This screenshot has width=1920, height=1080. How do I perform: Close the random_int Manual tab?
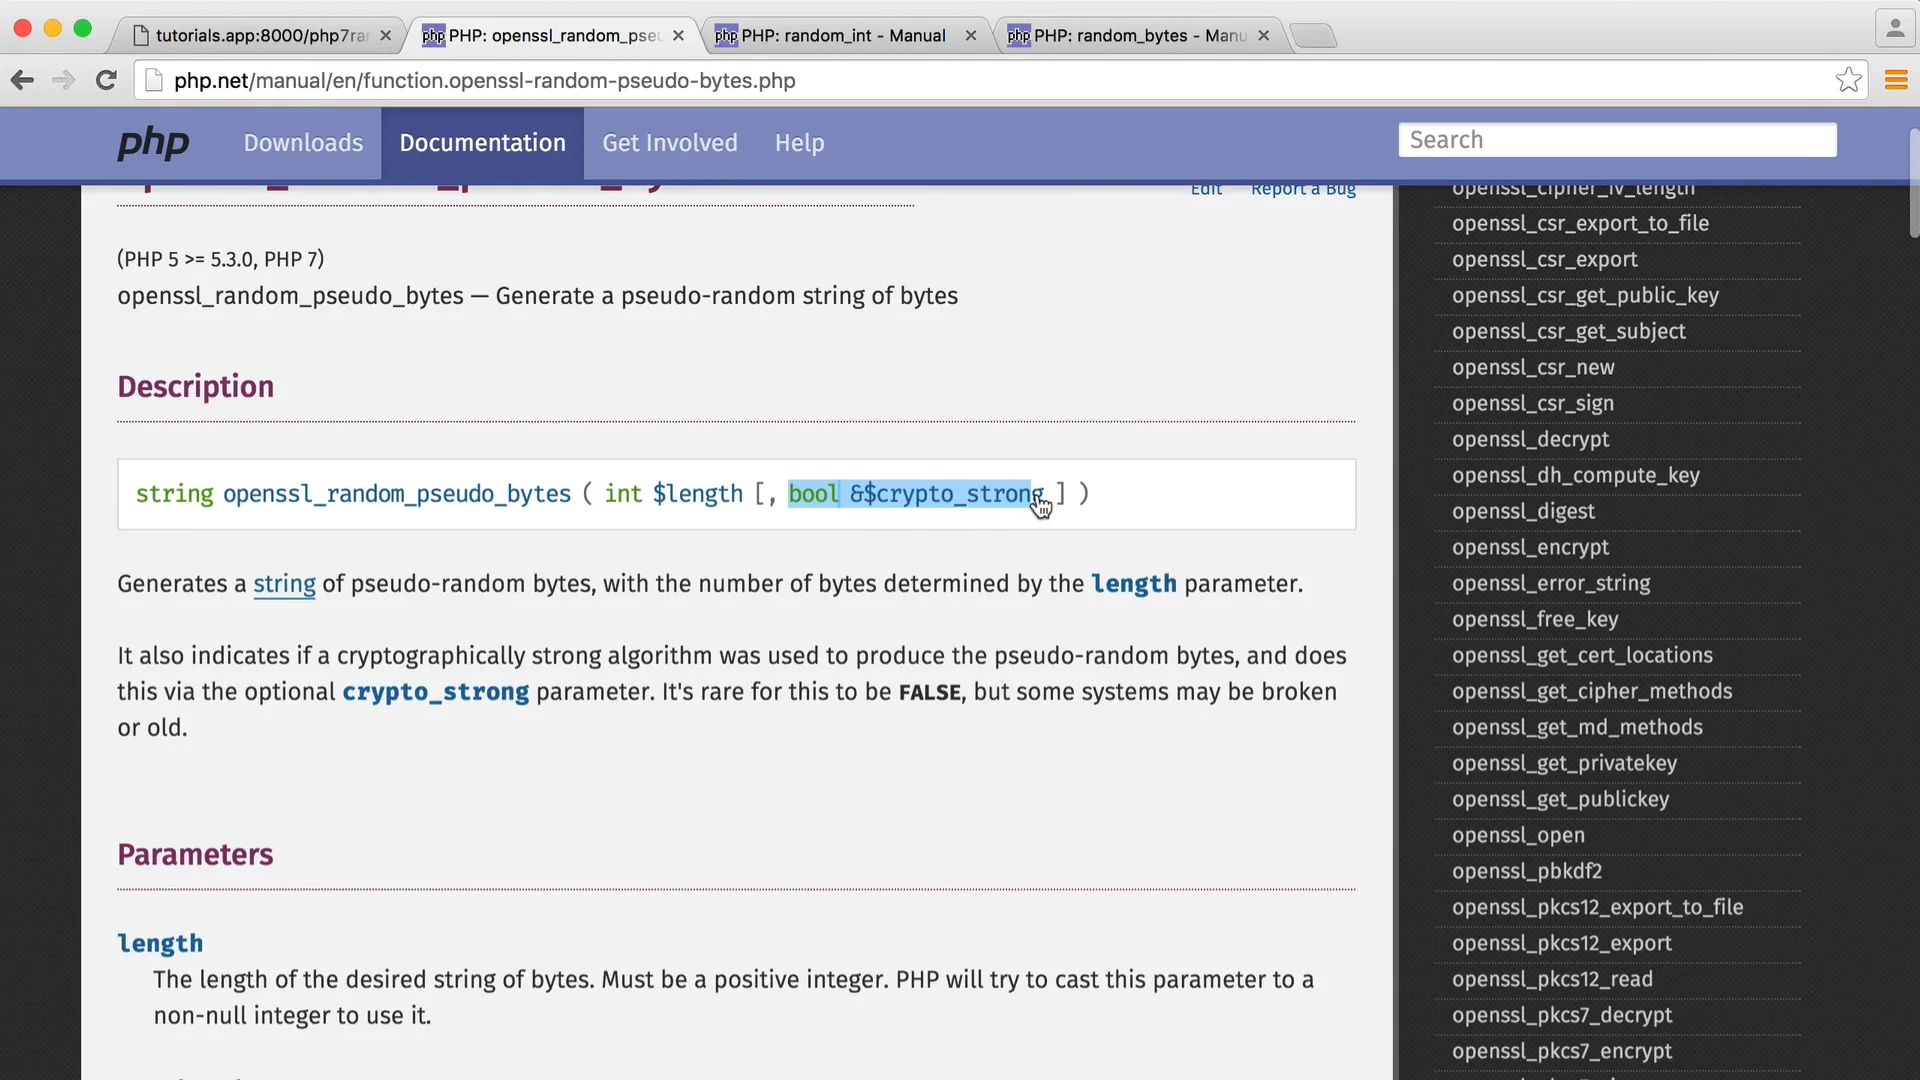click(970, 36)
